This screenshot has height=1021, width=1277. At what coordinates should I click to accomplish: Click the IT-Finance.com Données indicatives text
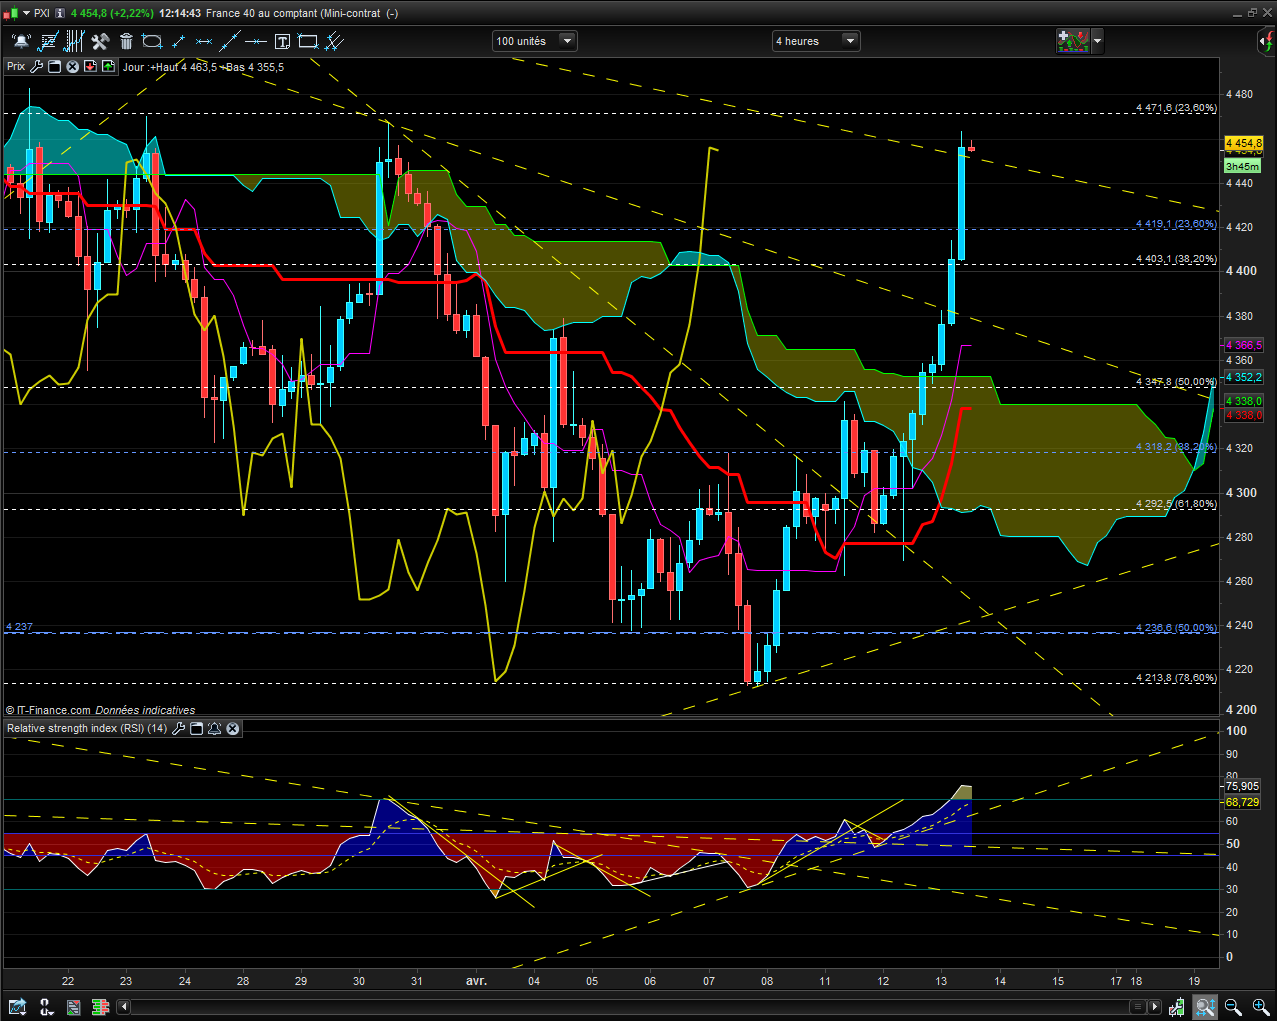point(100,710)
